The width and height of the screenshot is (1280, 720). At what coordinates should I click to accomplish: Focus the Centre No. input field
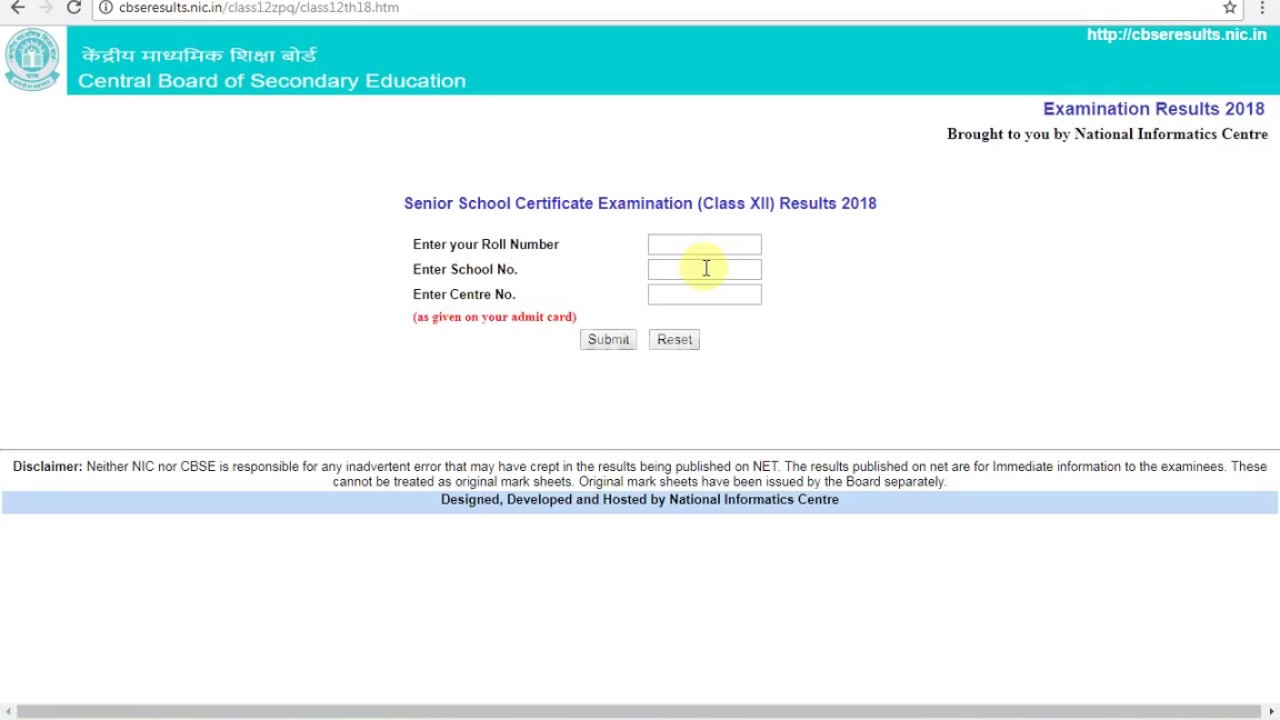[x=704, y=294]
